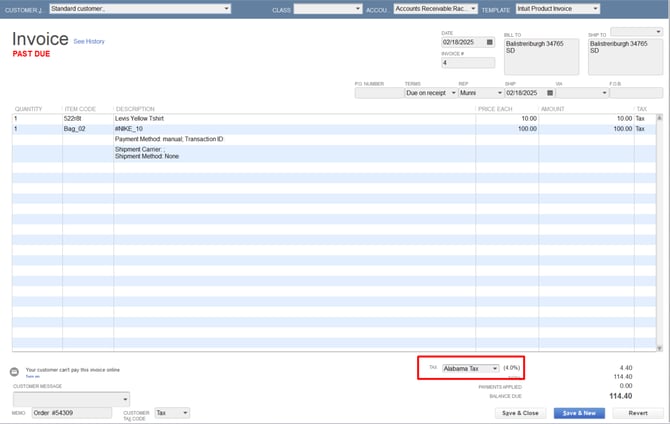Click the scroll up arrow of line items
This screenshot has width=670, height=424.
659,109
